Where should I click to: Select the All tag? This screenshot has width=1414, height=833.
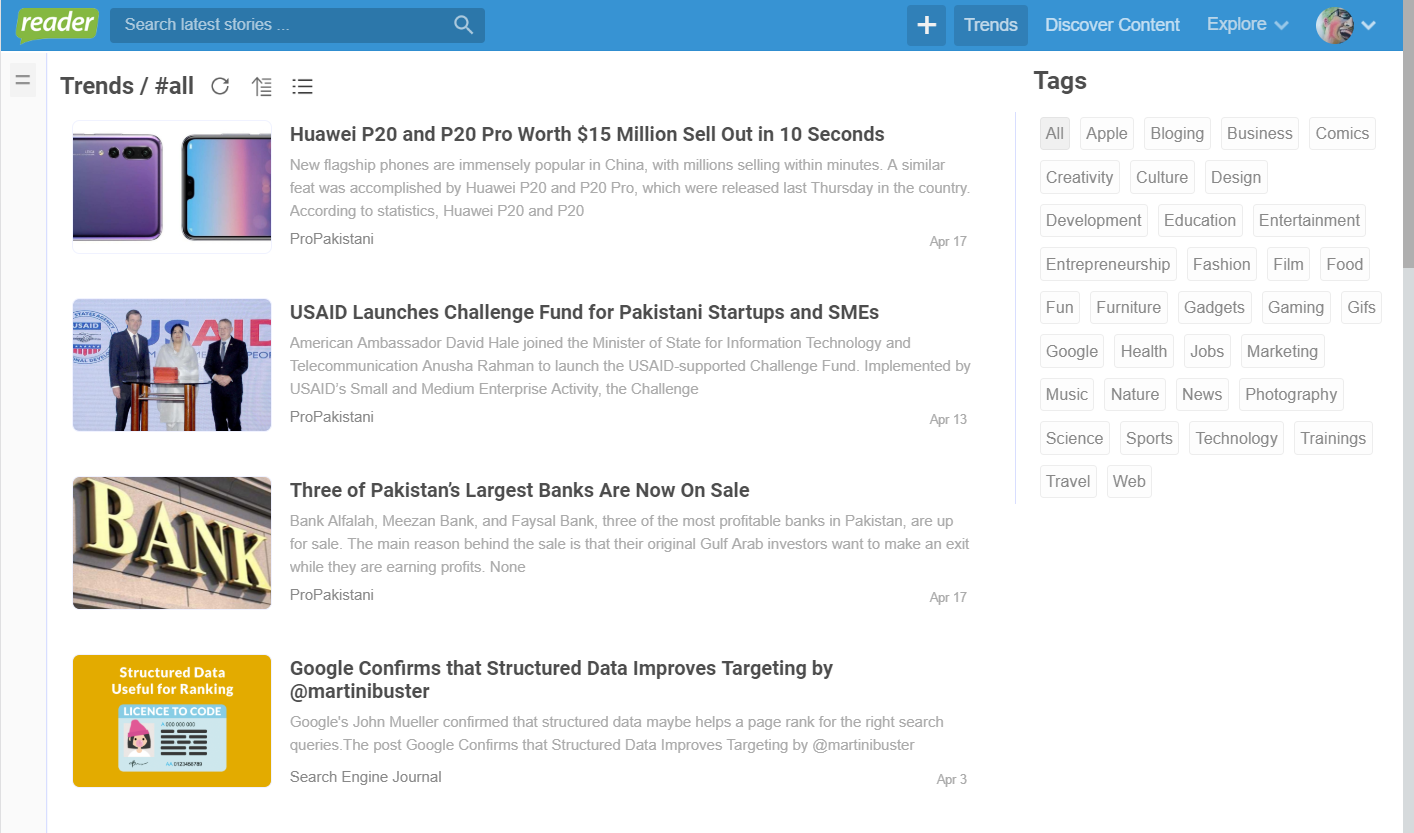pos(1055,133)
